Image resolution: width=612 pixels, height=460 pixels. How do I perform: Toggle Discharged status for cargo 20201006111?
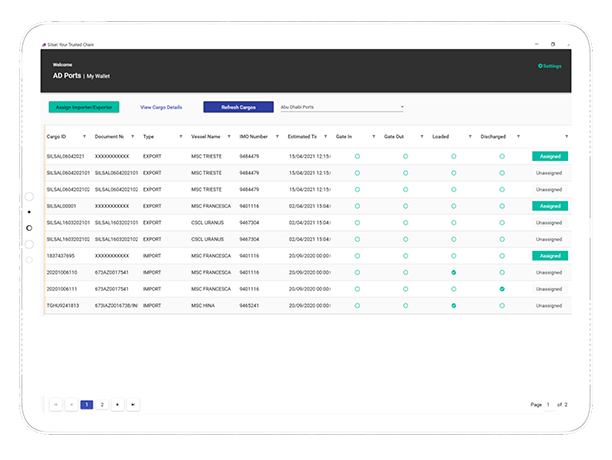pos(502,289)
